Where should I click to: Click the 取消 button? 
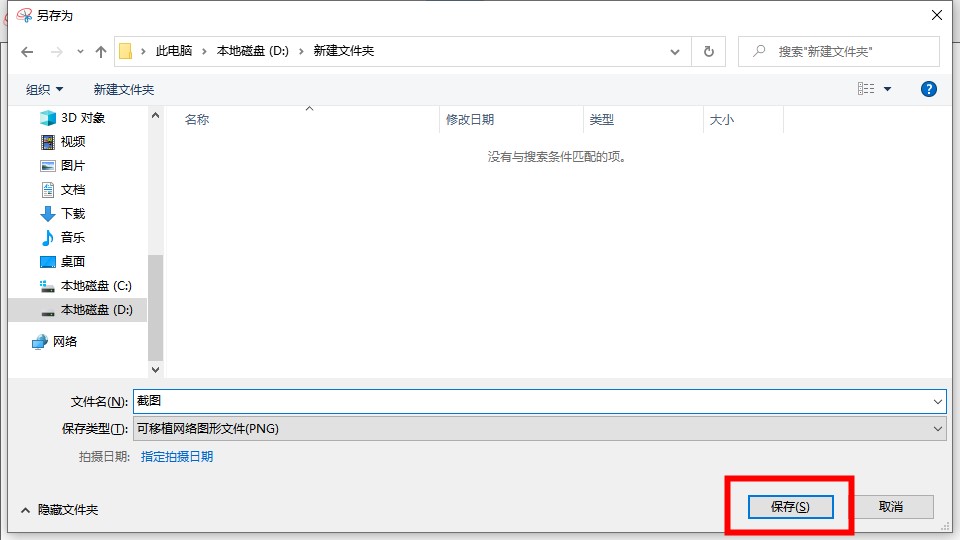(x=890, y=507)
